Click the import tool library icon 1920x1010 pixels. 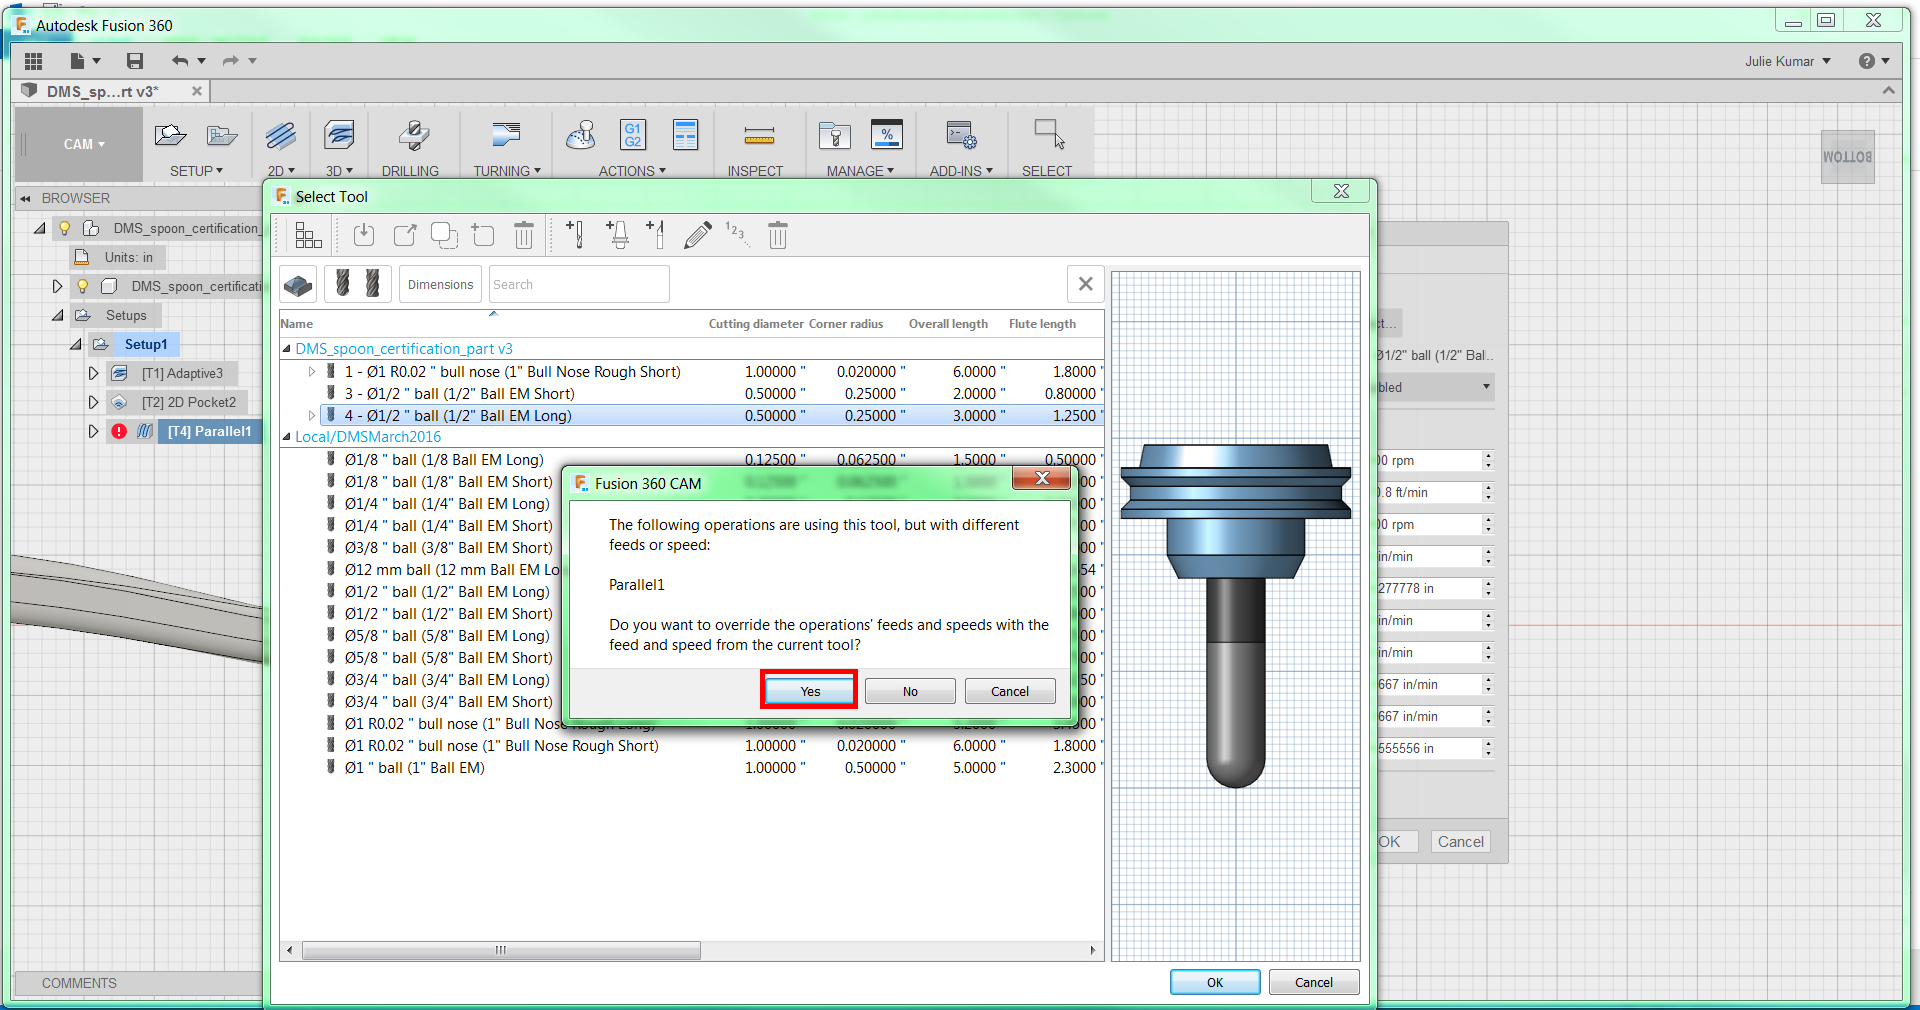(364, 236)
